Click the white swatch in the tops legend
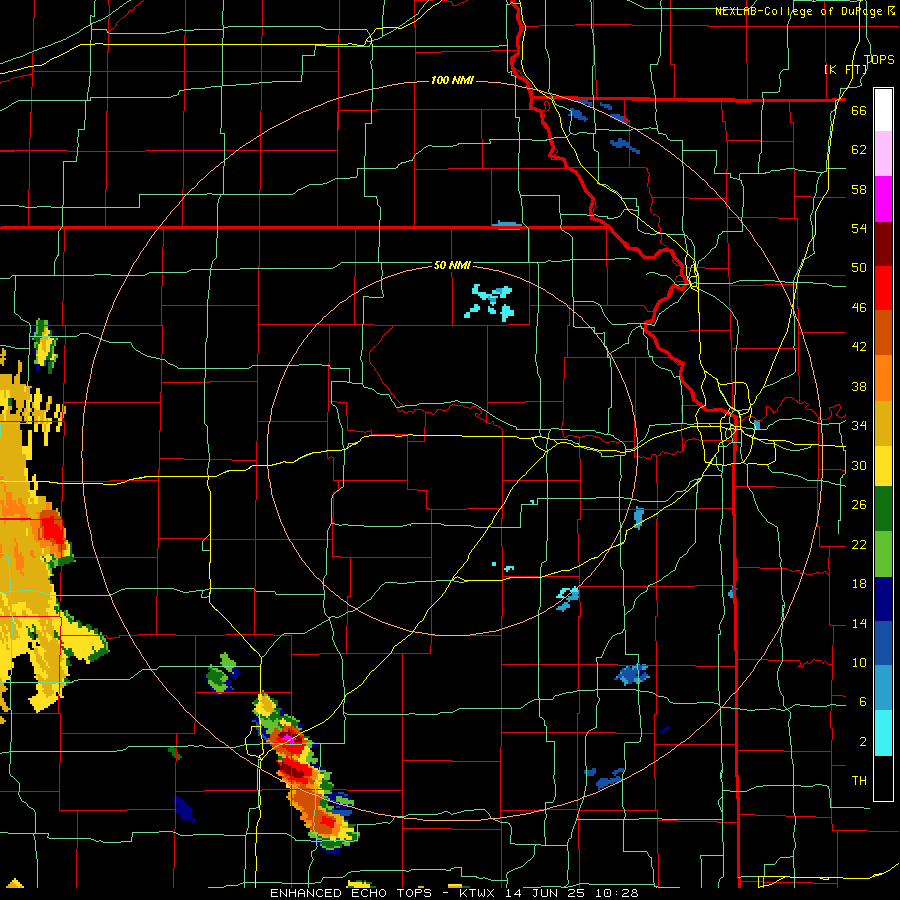 coord(883,110)
